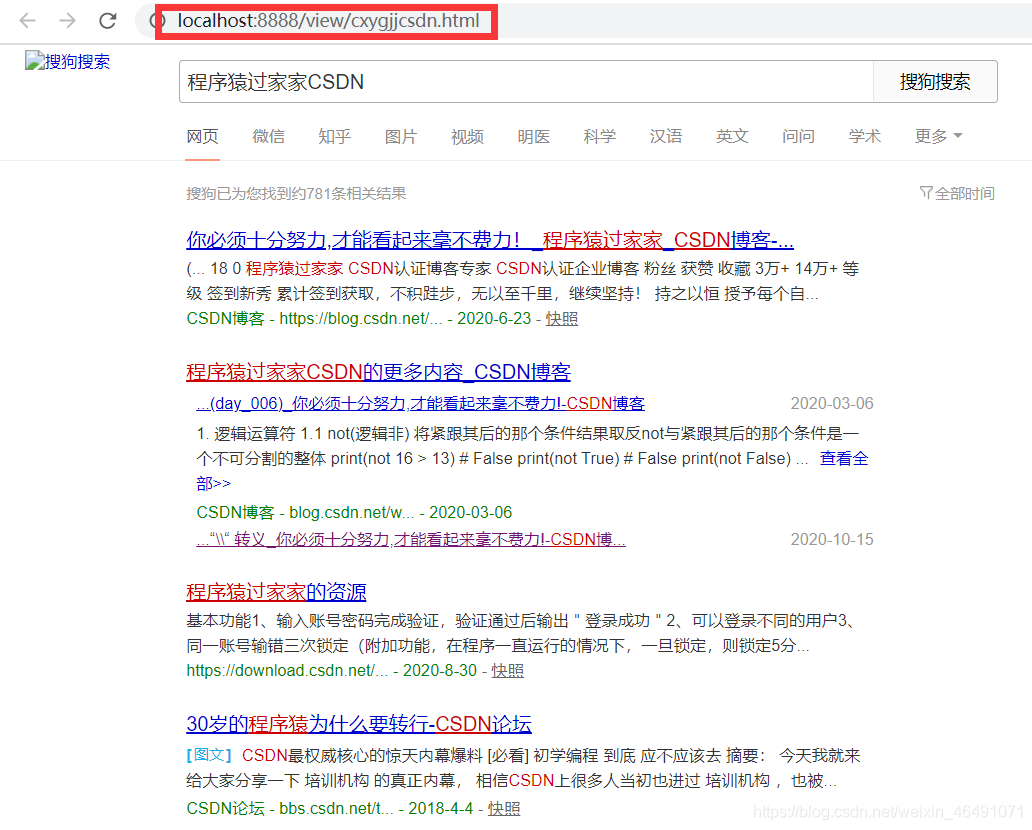Open 快照 for the 2020-6-23 result

pyautogui.click(x=561, y=319)
